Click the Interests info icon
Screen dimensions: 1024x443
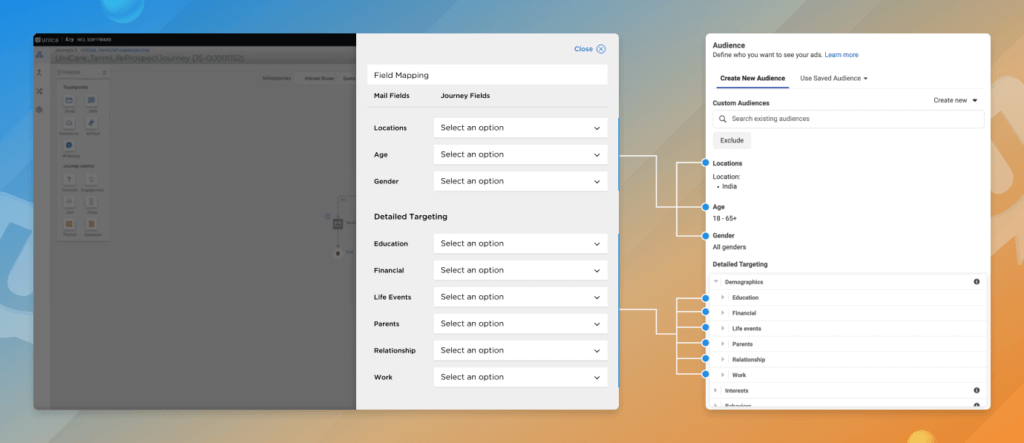976,390
